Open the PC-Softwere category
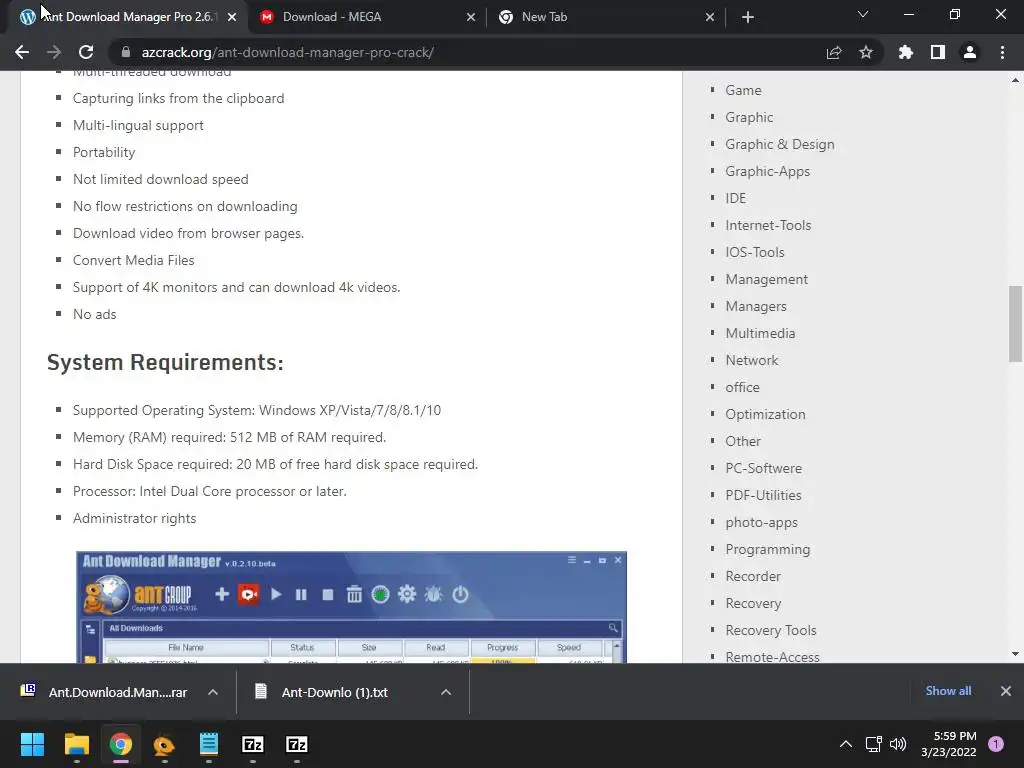The width and height of the screenshot is (1024, 768). (x=763, y=468)
